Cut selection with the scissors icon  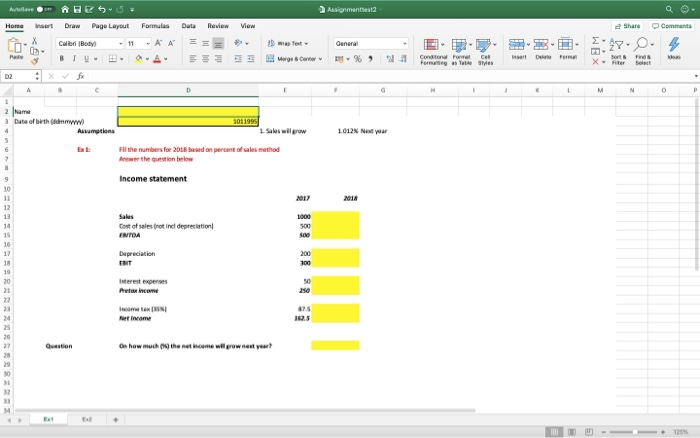pyautogui.click(x=34, y=41)
